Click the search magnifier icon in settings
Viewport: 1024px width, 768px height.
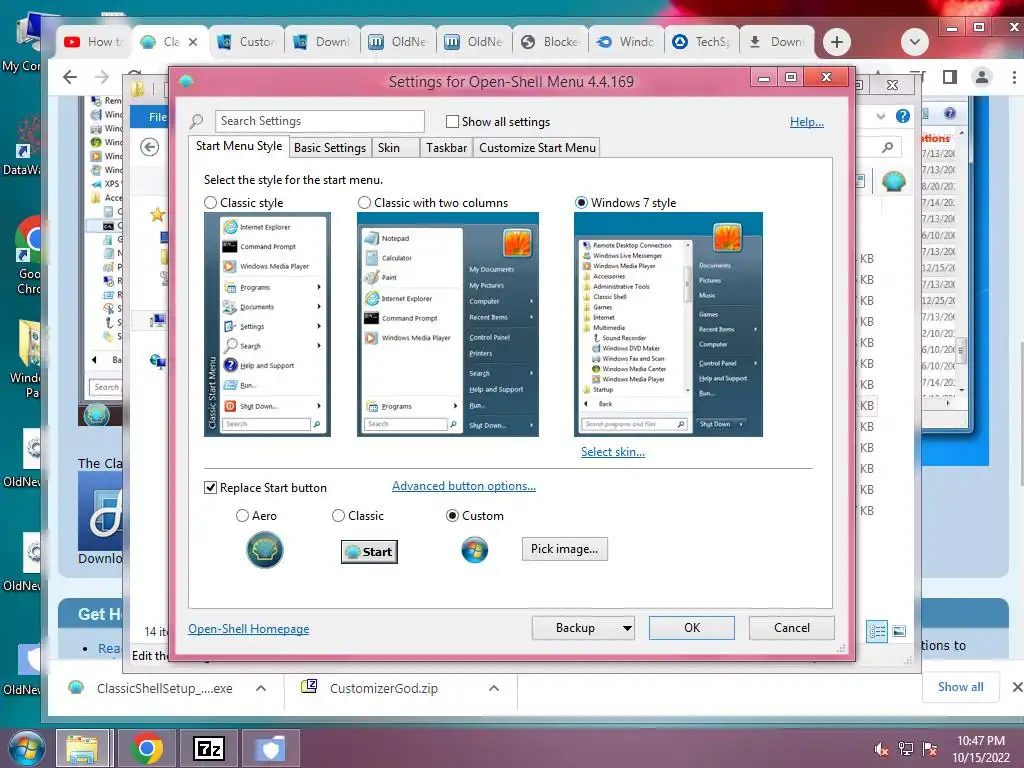pyautogui.click(x=196, y=121)
